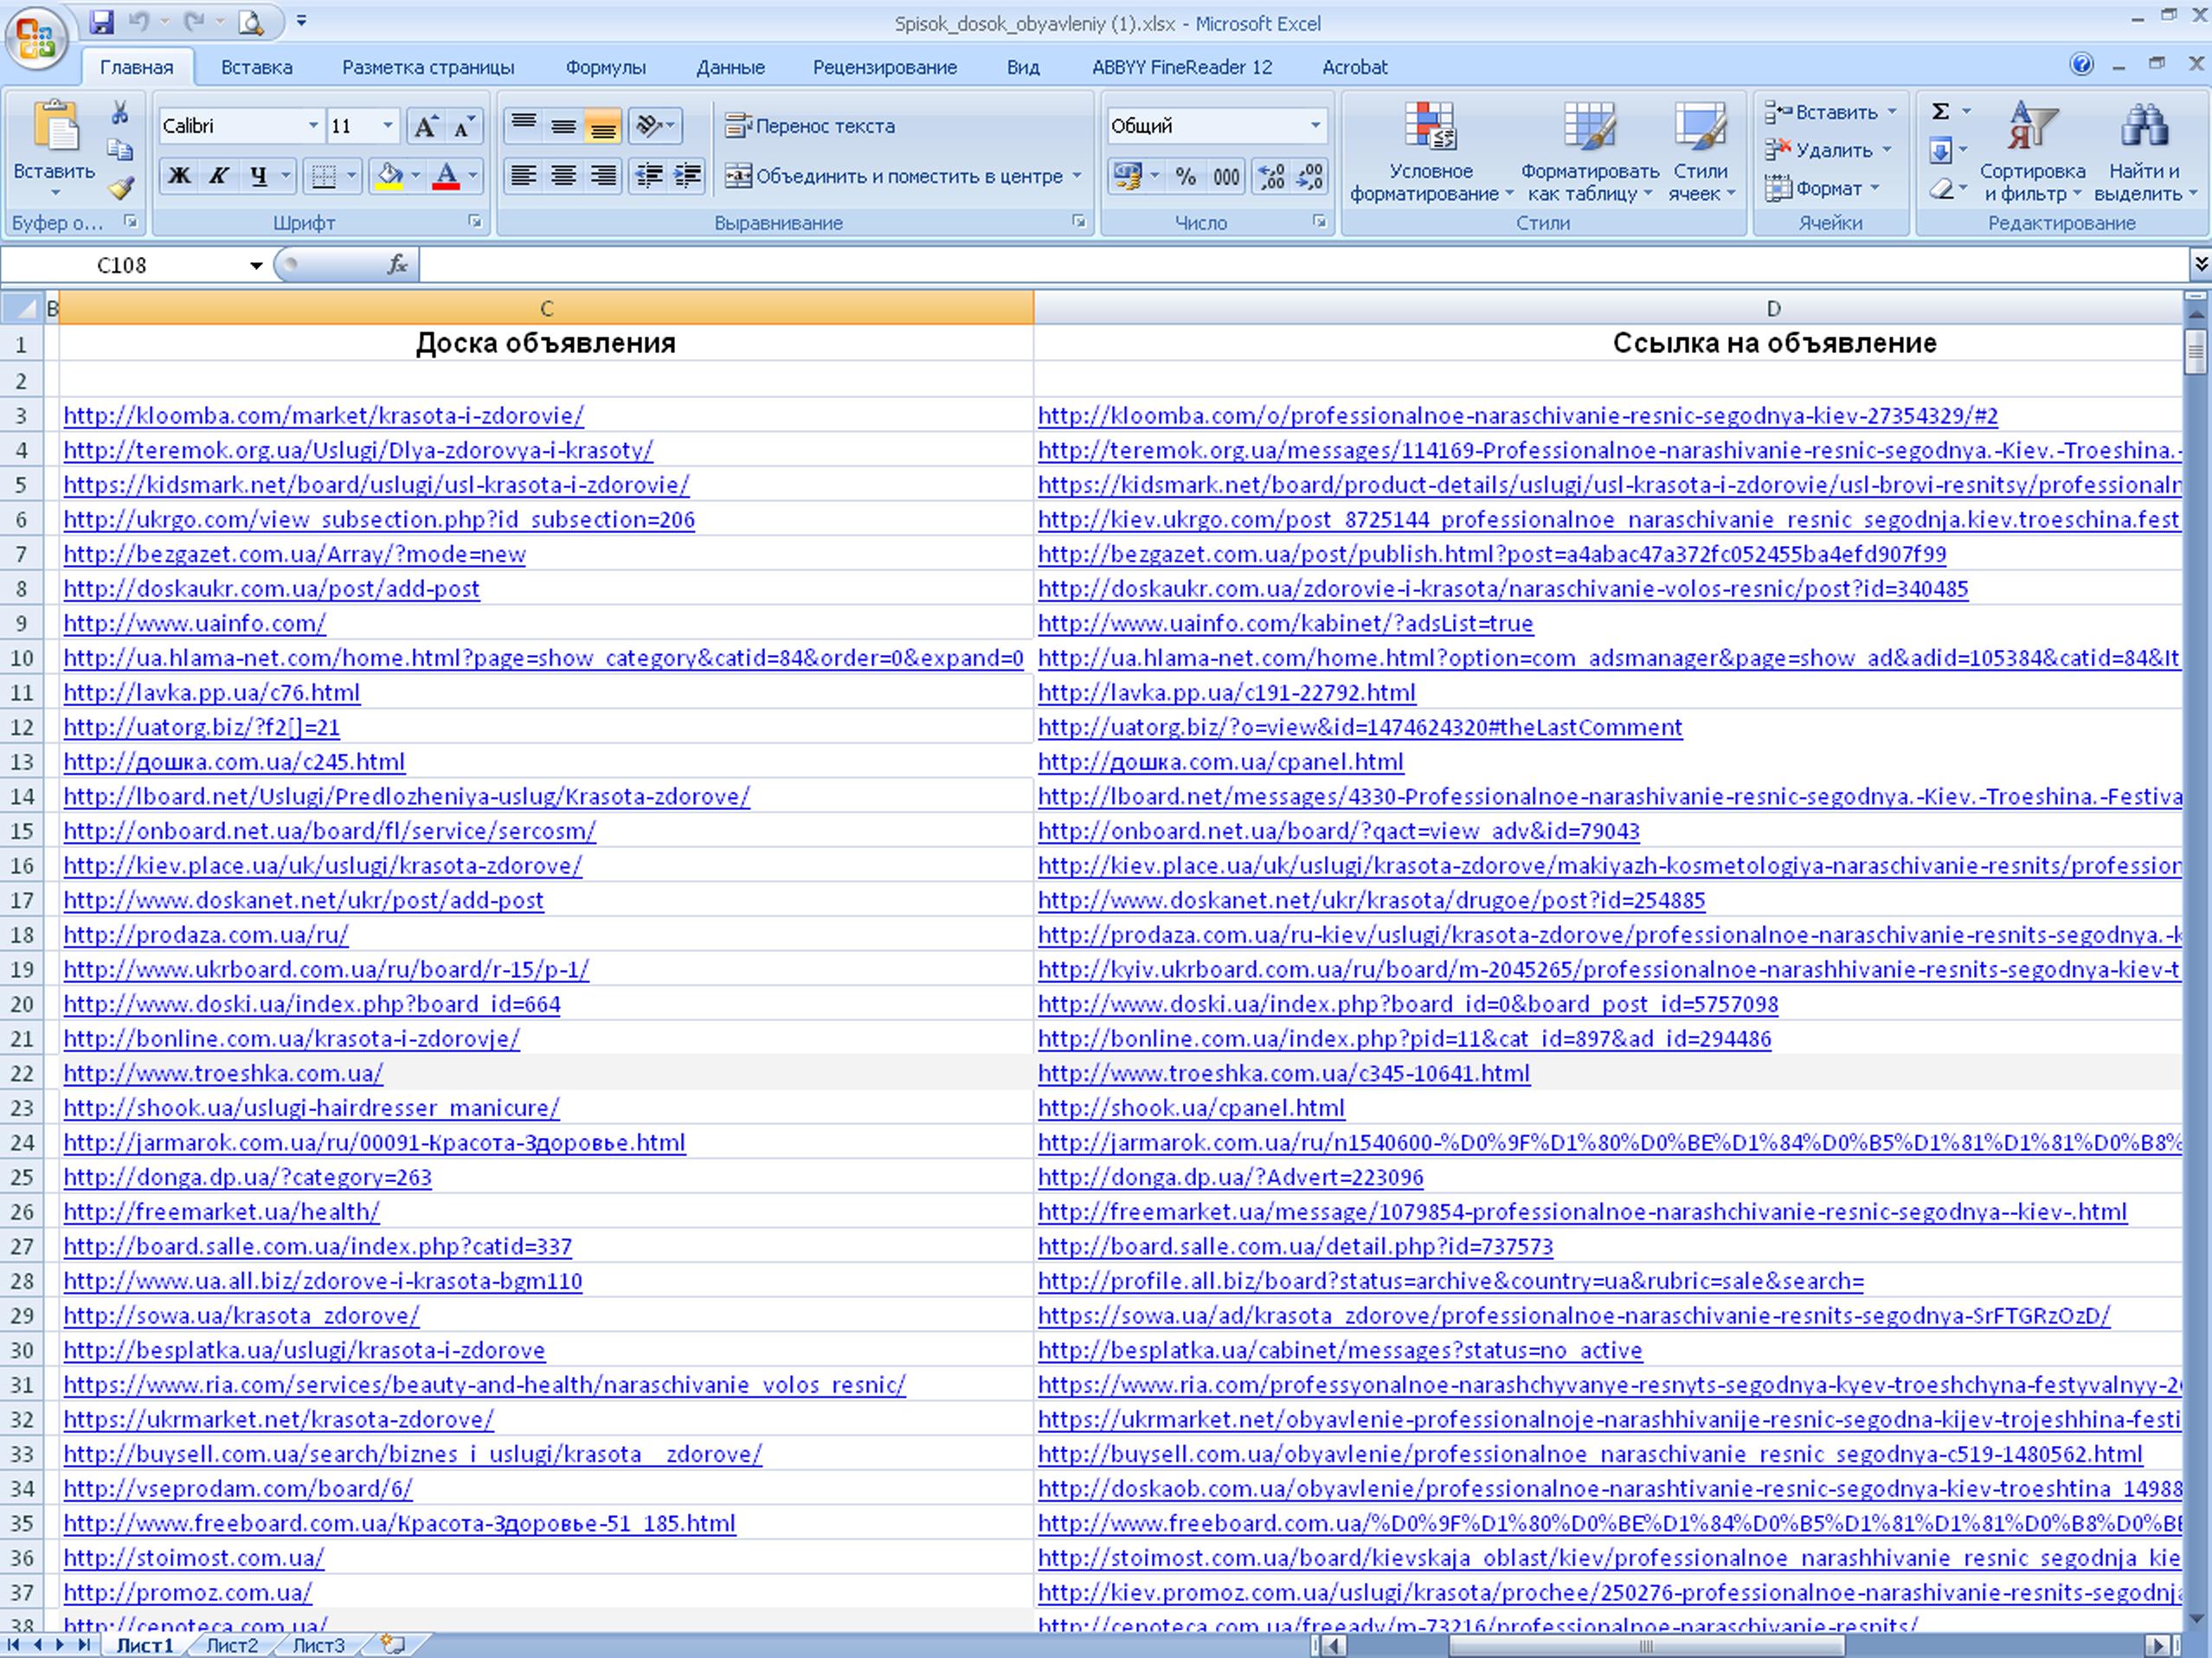
Task: Open Сортировка и фильтр options
Action: click(x=2032, y=152)
